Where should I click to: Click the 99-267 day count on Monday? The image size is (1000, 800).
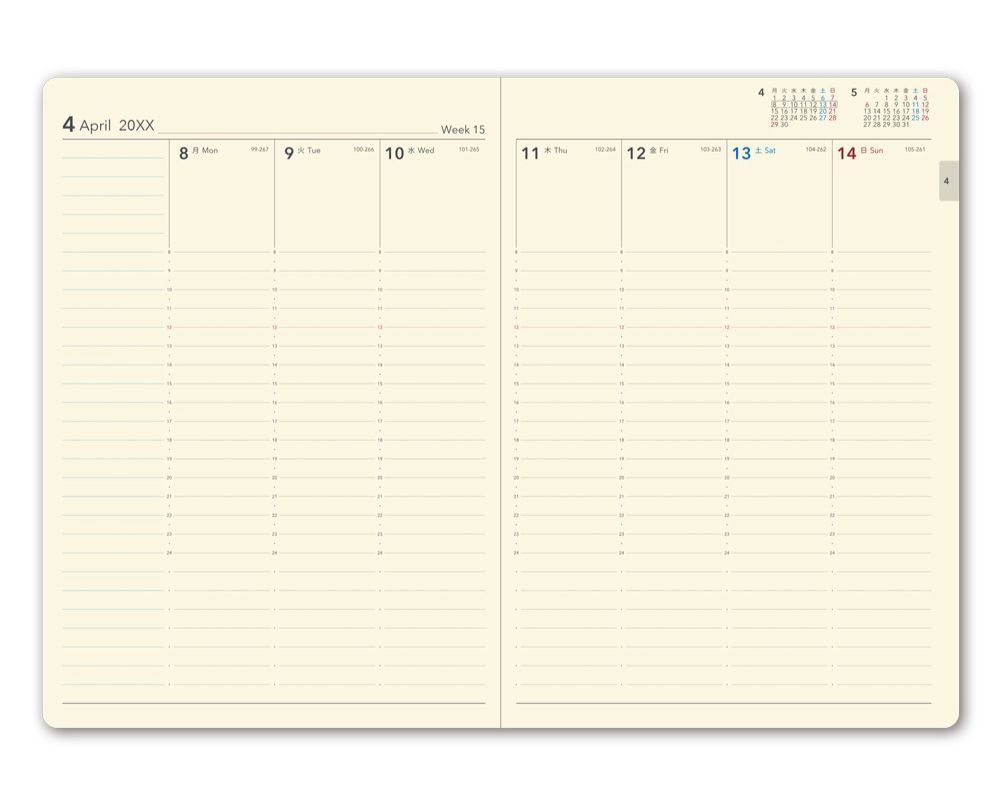click(259, 150)
